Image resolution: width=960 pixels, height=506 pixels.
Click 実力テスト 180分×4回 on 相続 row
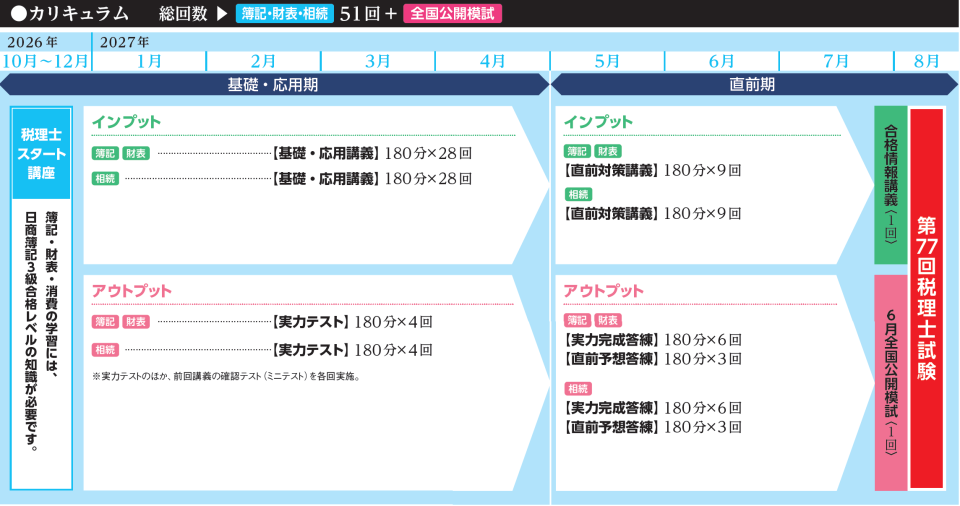point(352,350)
